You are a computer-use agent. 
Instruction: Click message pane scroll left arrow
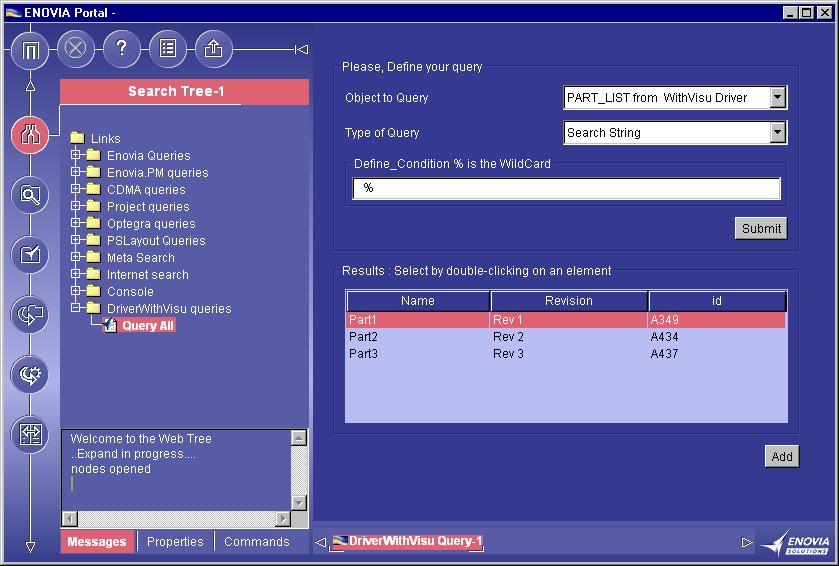pos(70,518)
